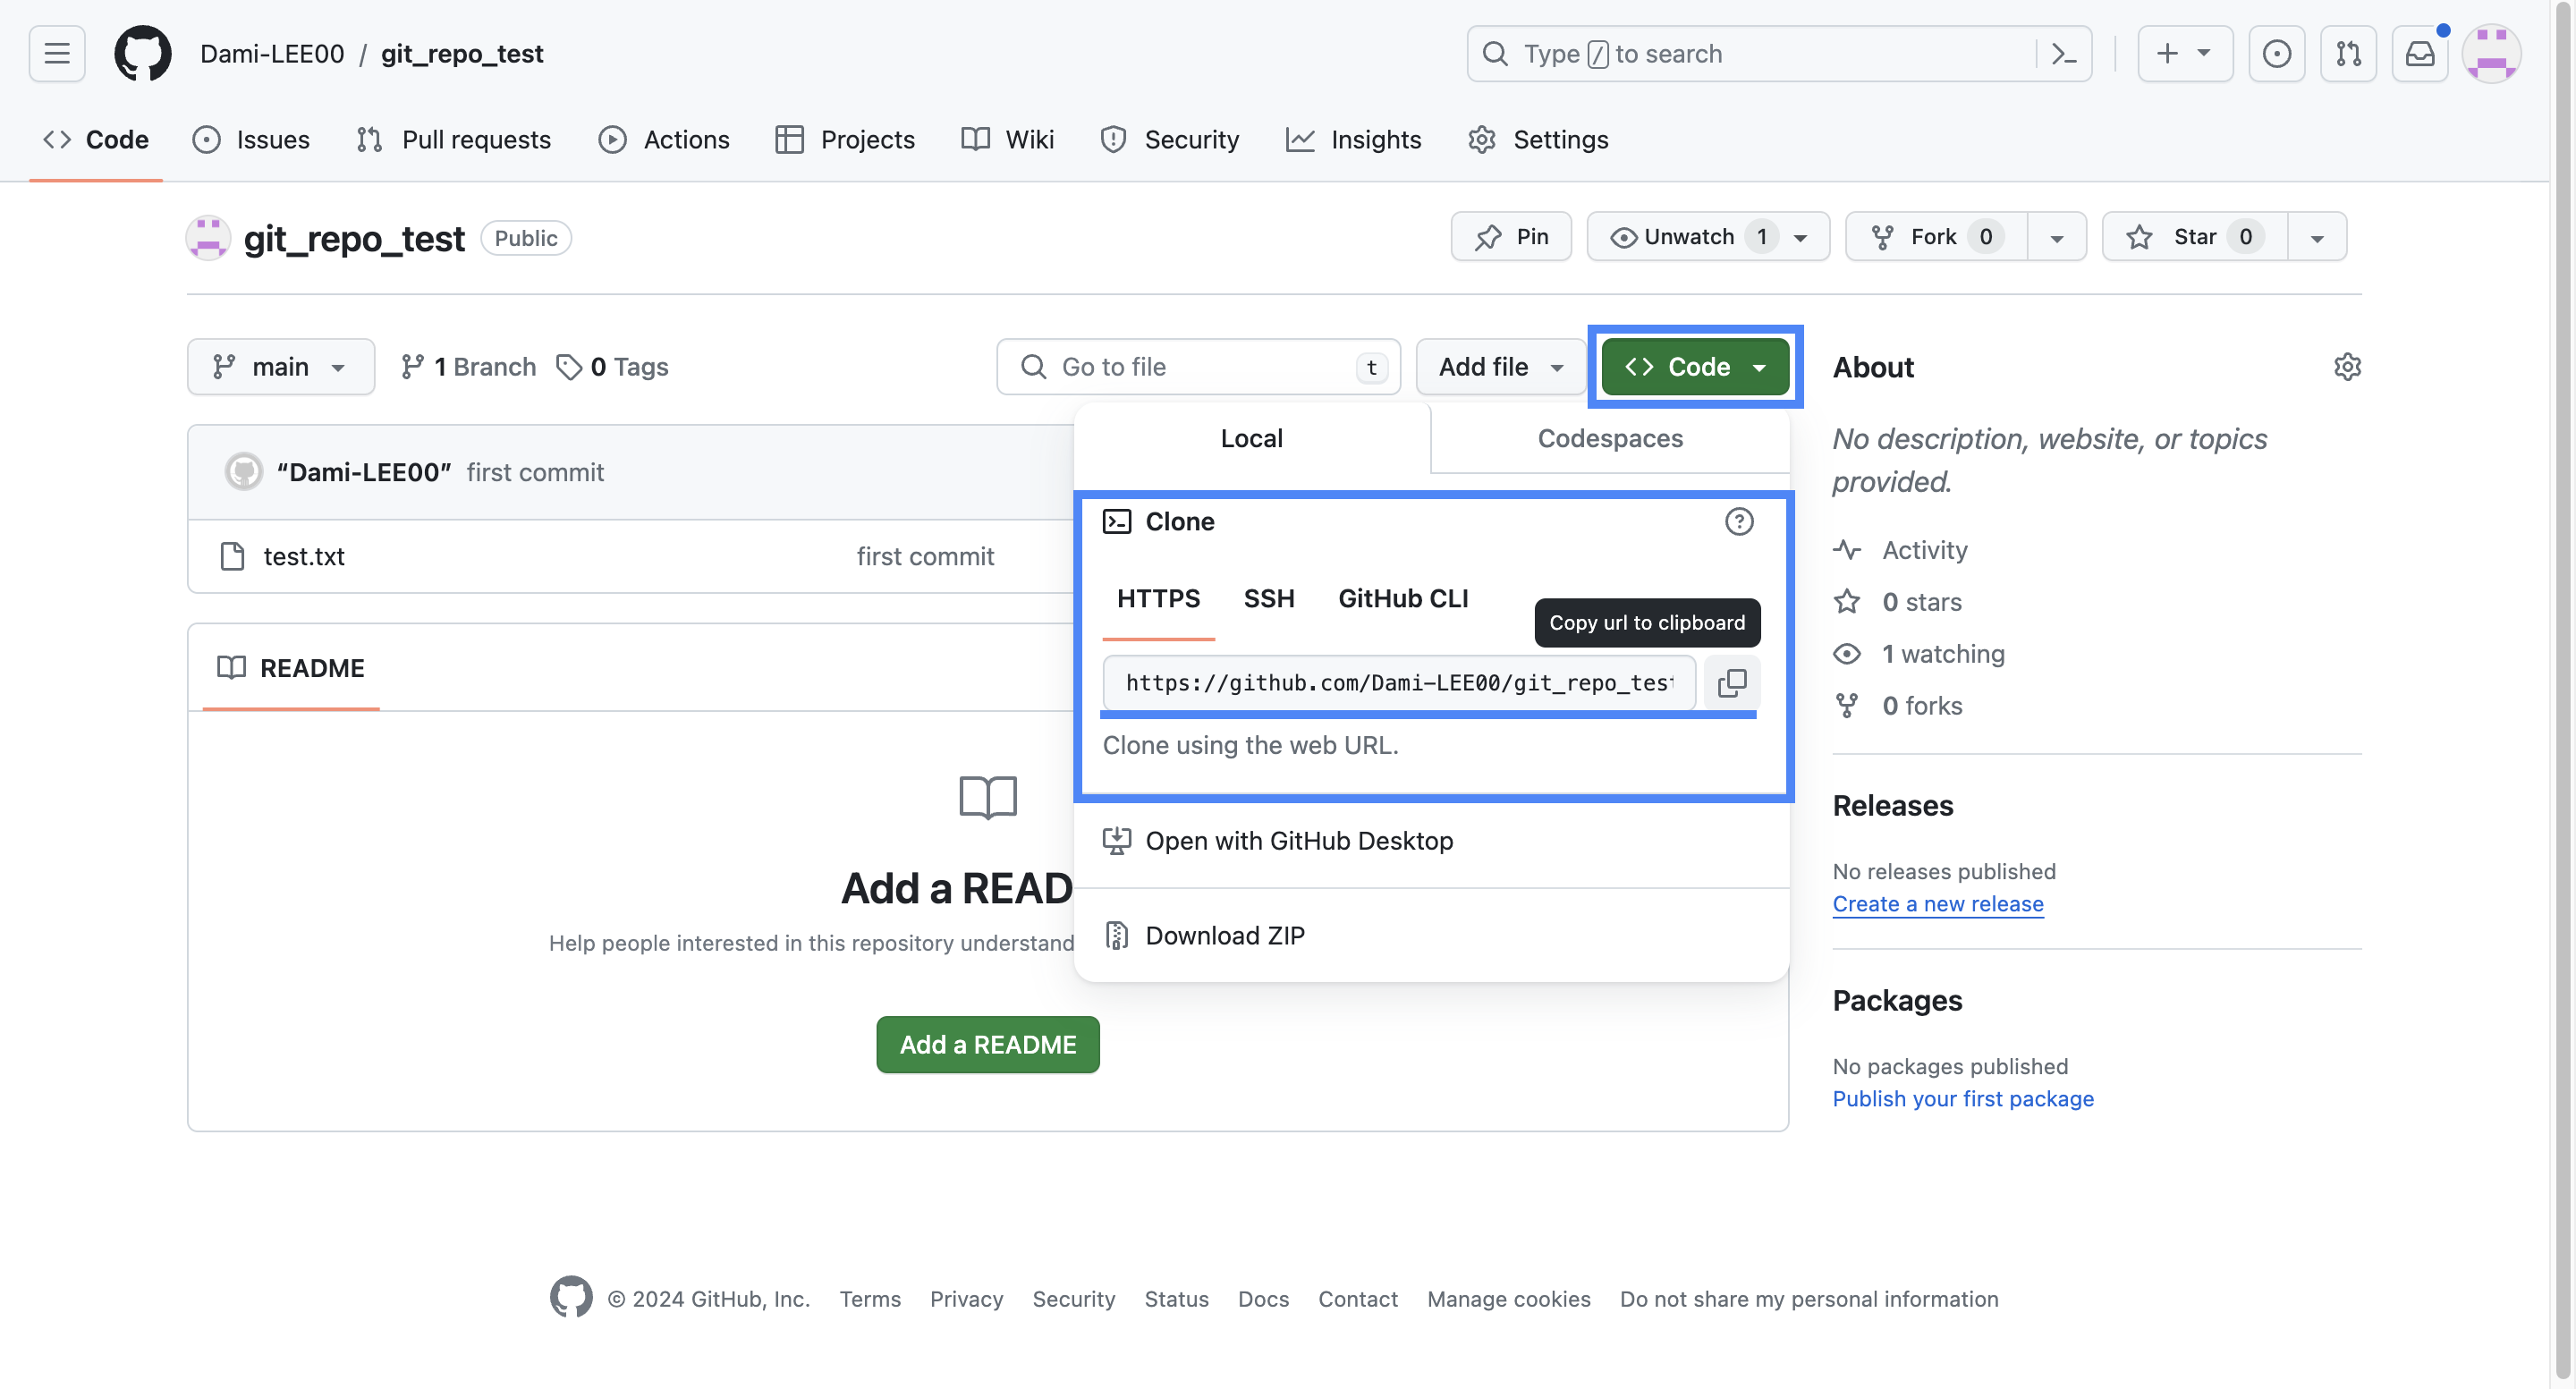Expand the Add file dropdown

pos(1501,367)
